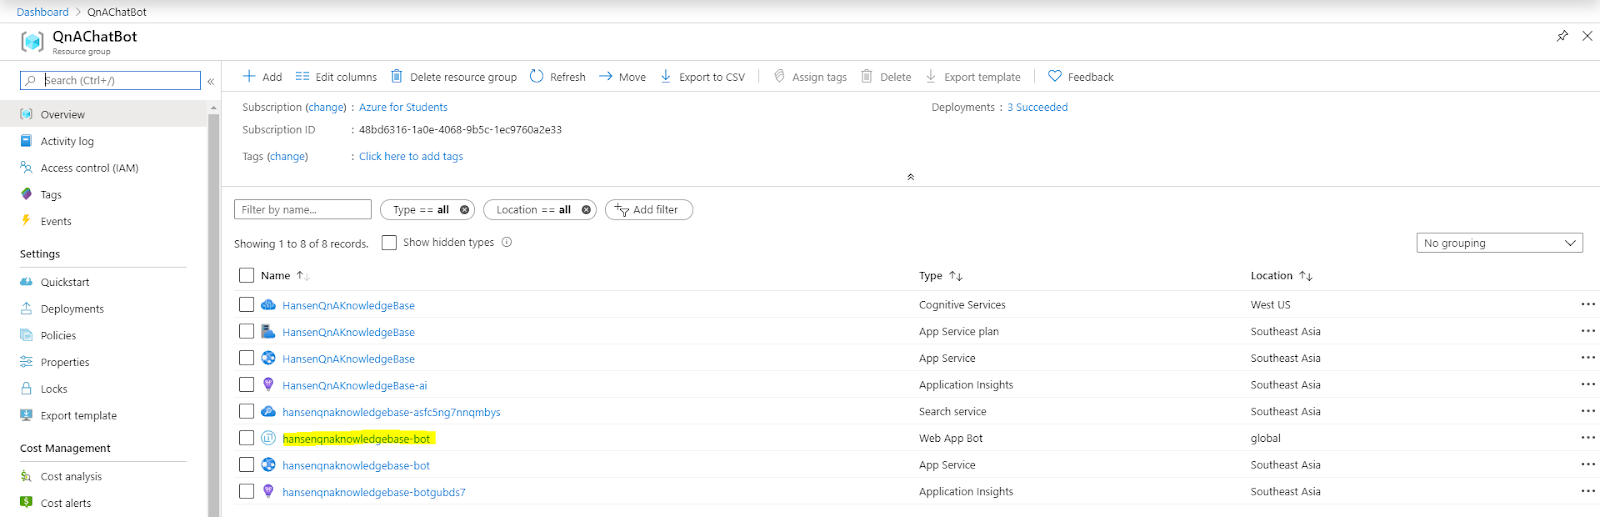Check the HansenQnAKnowledgeBase-ai row
This screenshot has height=517, width=1600.
246,384
